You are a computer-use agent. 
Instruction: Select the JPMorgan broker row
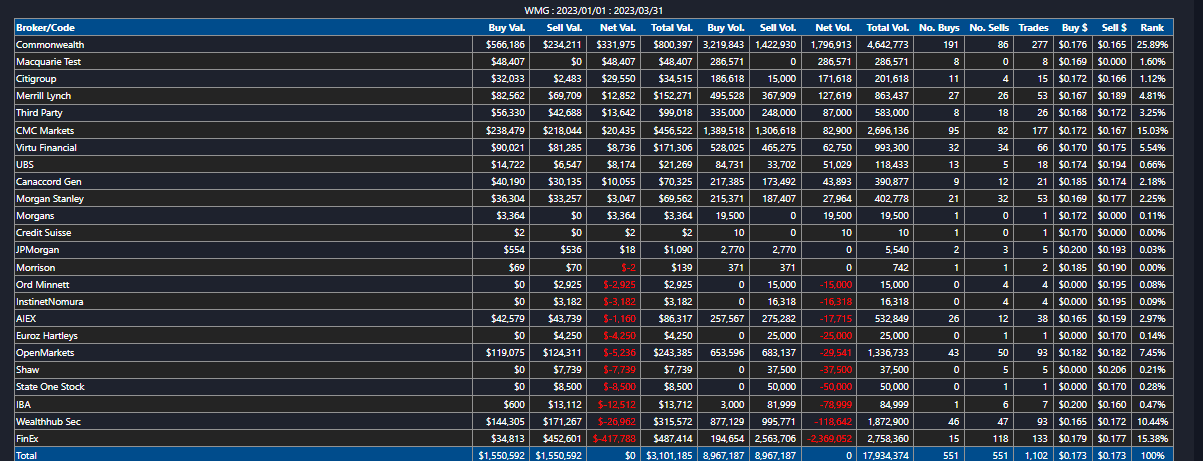pyautogui.click(x=592, y=250)
